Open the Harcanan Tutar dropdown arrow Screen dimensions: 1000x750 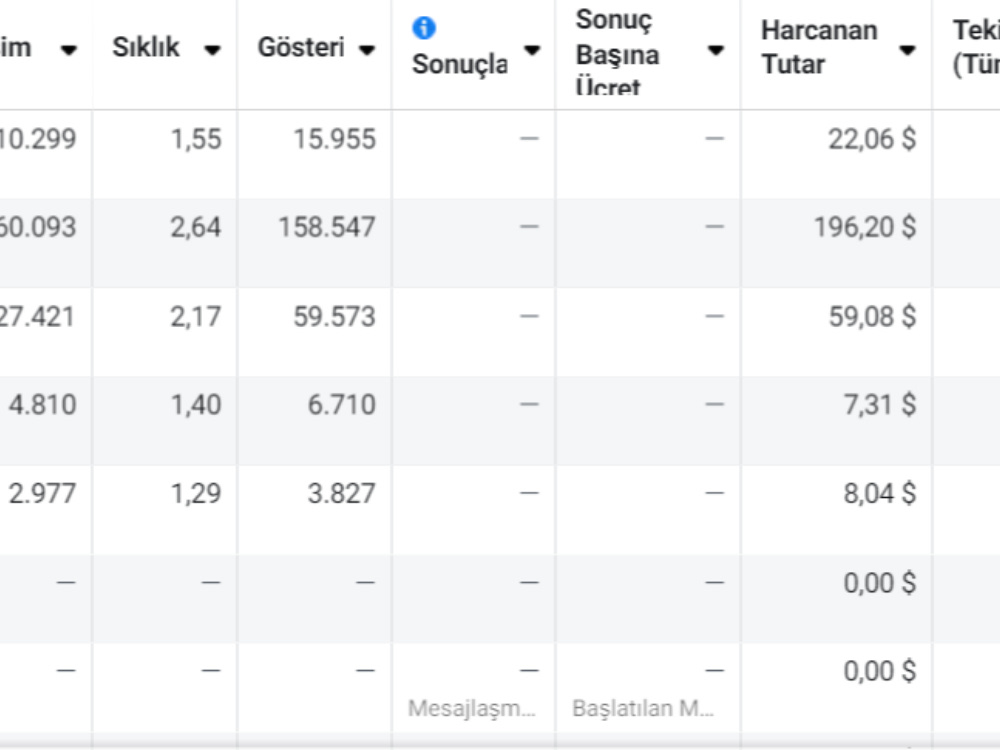click(907, 50)
